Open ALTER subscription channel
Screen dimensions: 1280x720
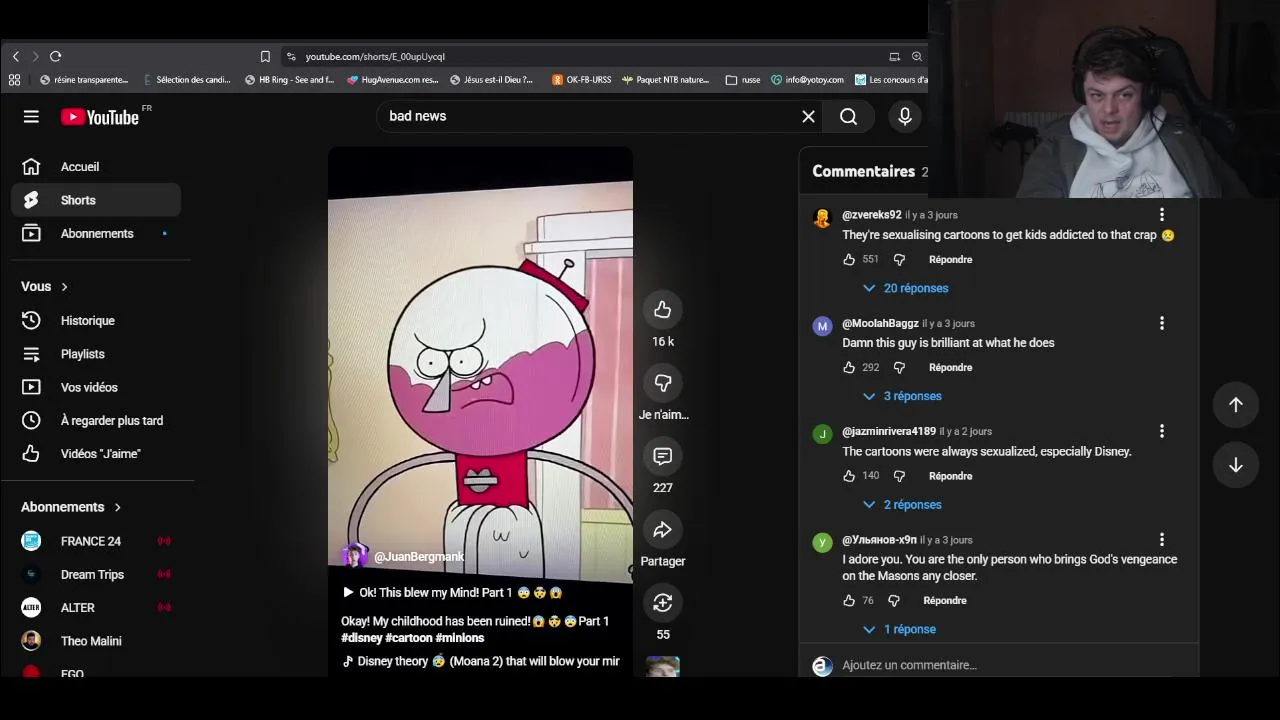[96, 608]
